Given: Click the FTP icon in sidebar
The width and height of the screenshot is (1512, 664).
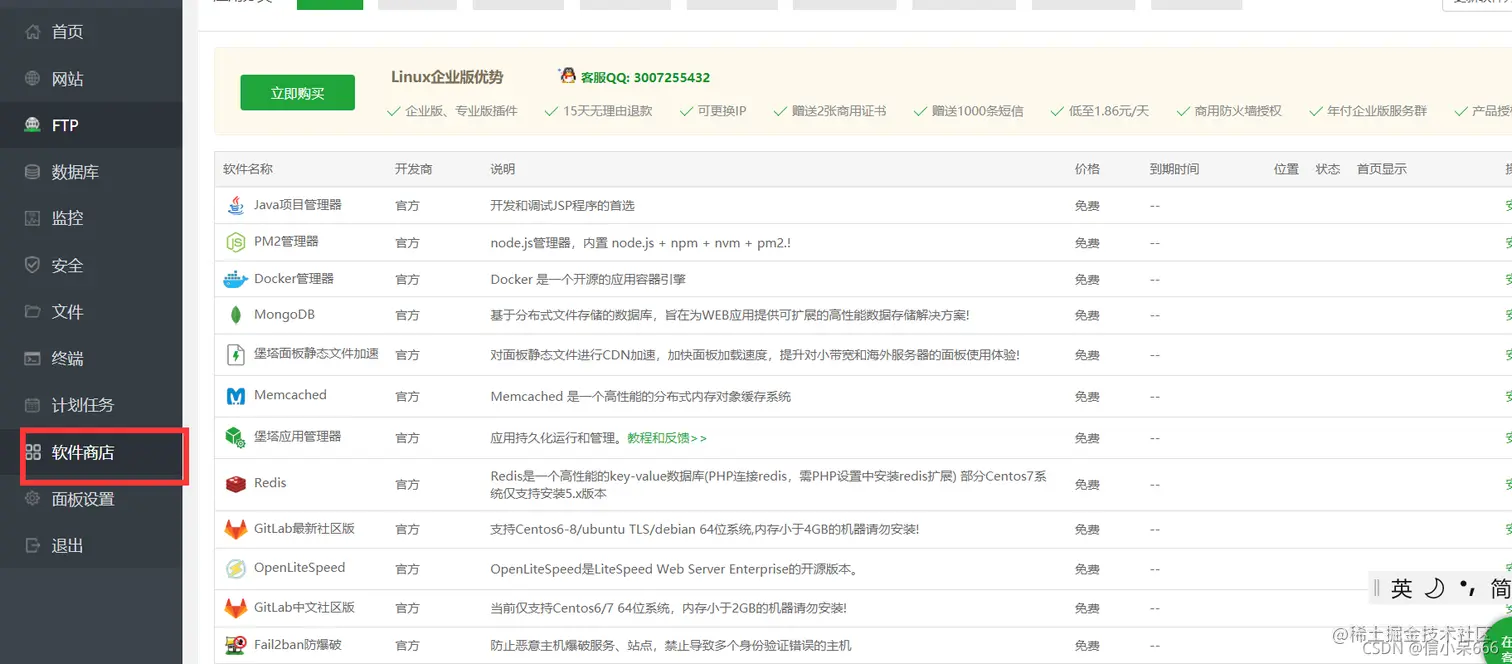Looking at the screenshot, I should tap(33, 125).
